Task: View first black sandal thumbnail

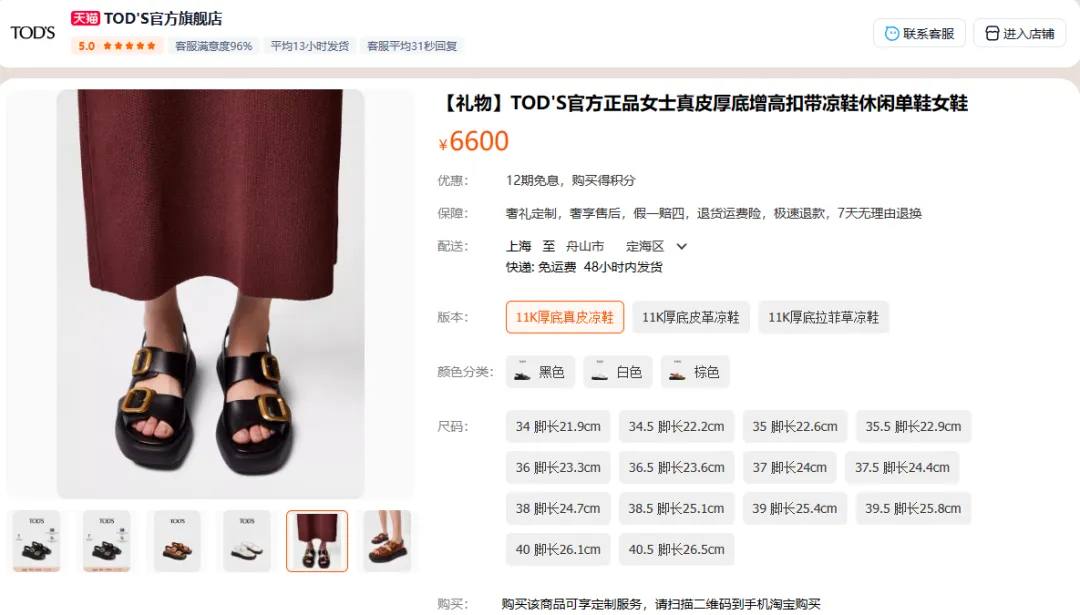Action: click(37, 541)
